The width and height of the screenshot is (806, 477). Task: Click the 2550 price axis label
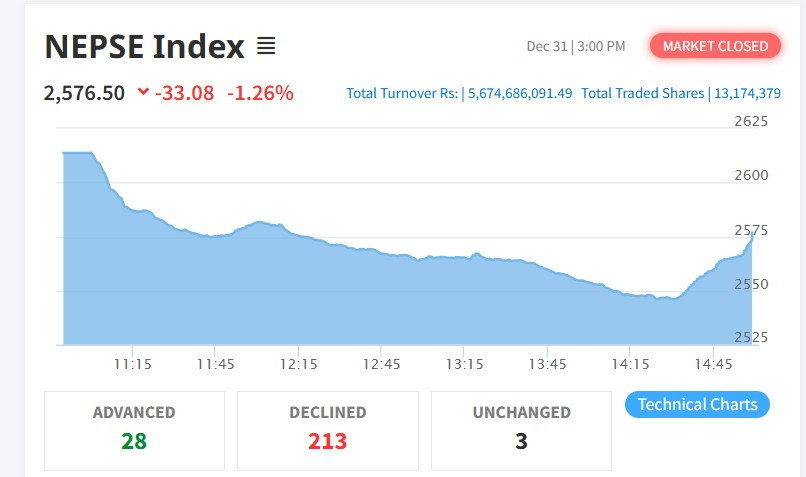coord(750,284)
